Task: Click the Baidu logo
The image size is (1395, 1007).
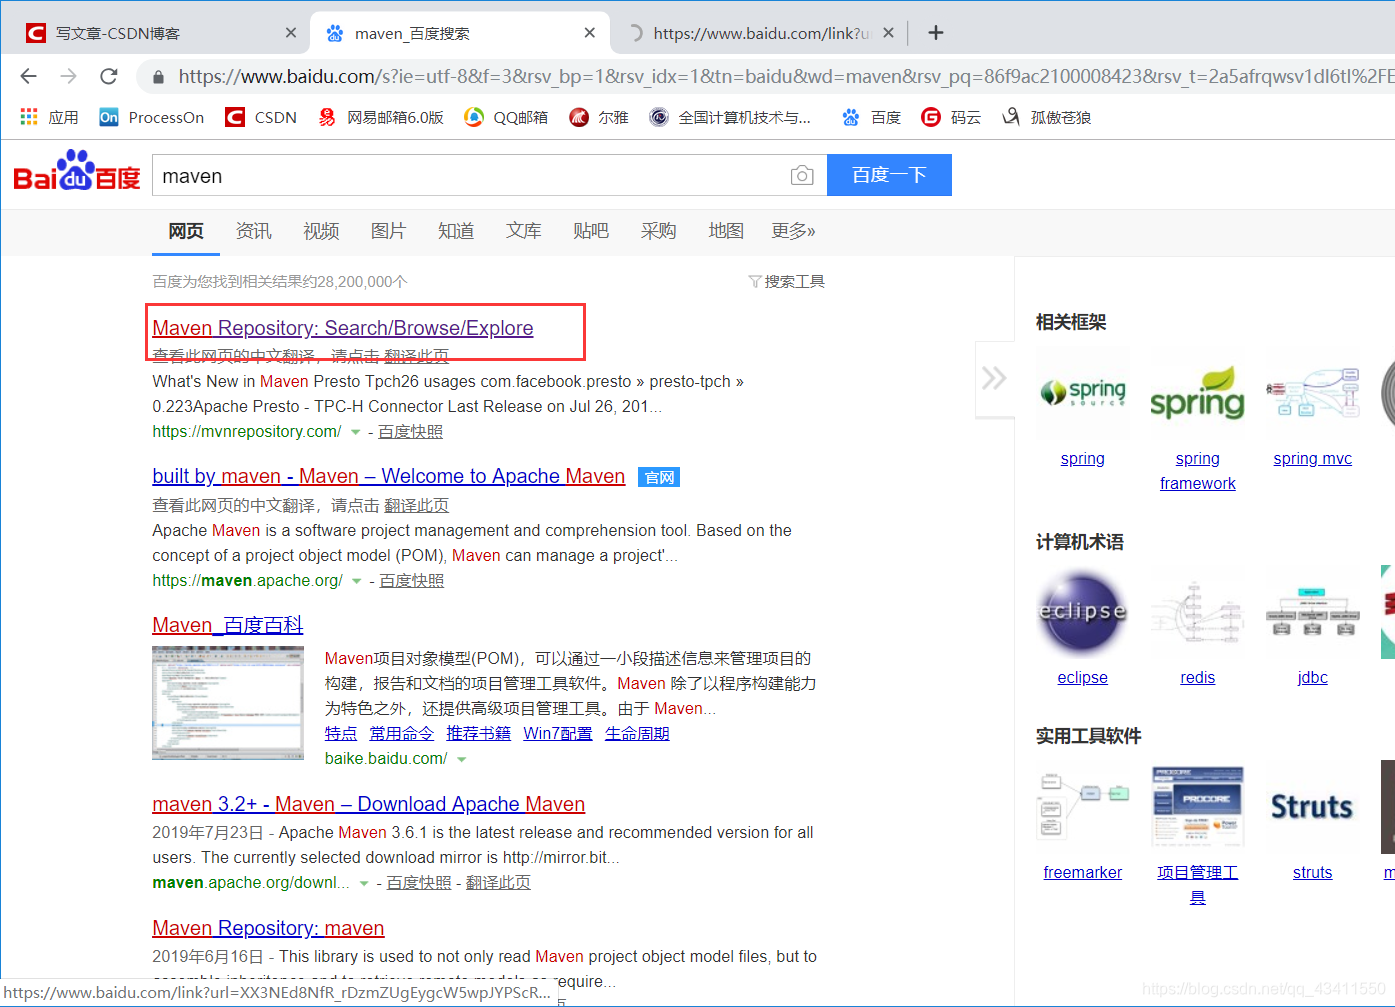Action: click(77, 171)
